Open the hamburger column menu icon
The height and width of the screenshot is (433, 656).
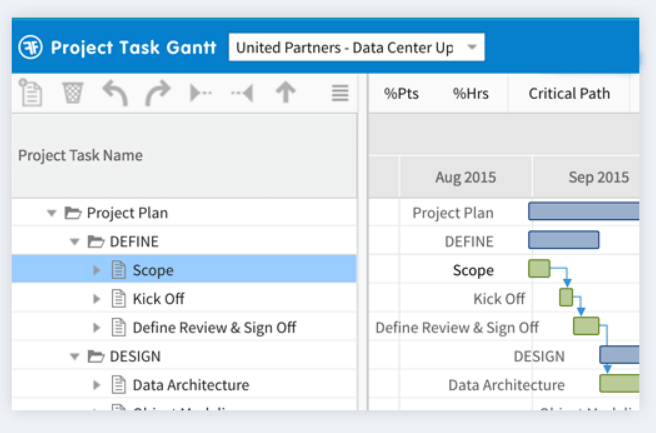pos(340,94)
